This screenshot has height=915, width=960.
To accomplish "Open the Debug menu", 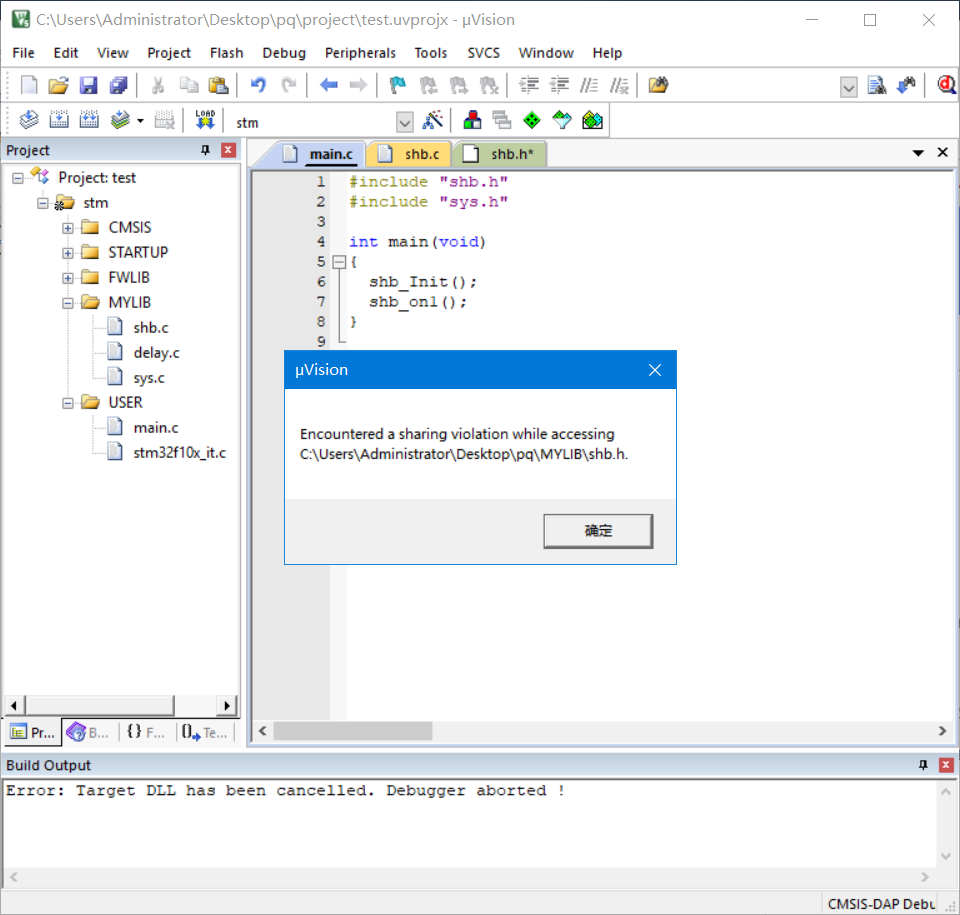I will [x=284, y=53].
